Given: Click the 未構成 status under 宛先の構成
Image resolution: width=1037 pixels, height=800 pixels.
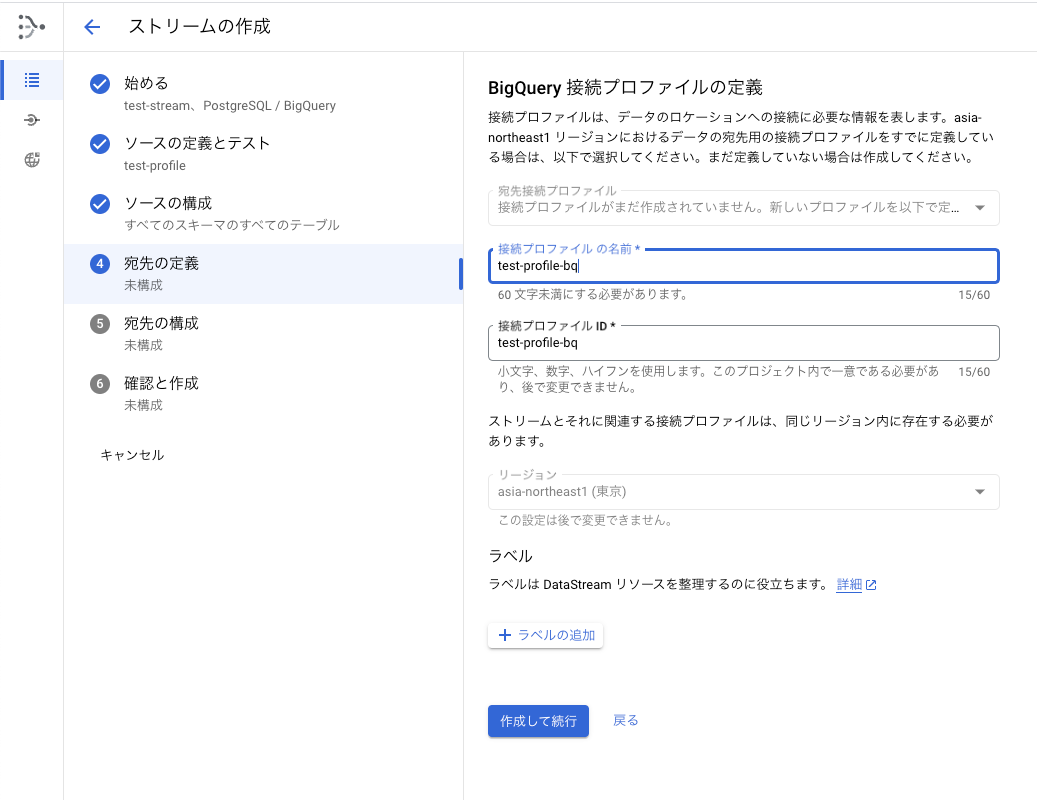Looking at the screenshot, I should (x=144, y=346).
